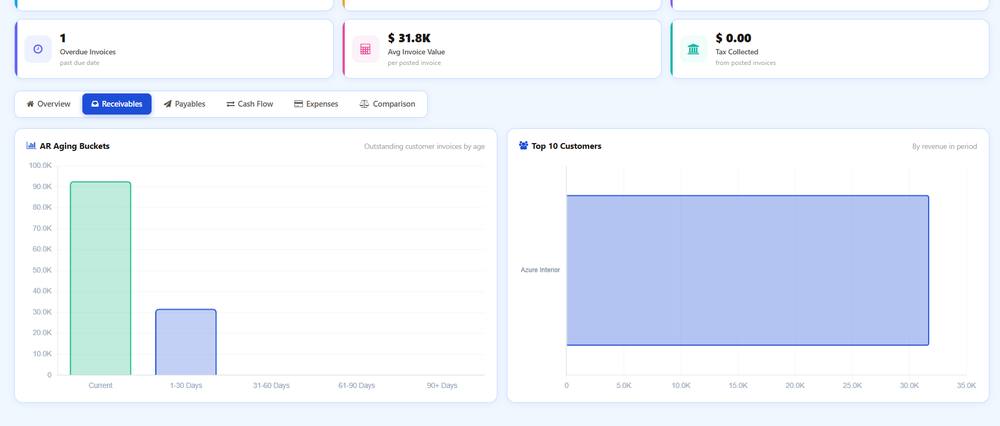1000x426 pixels.
Task: Click the green Current aging bar
Action: [x=101, y=279]
